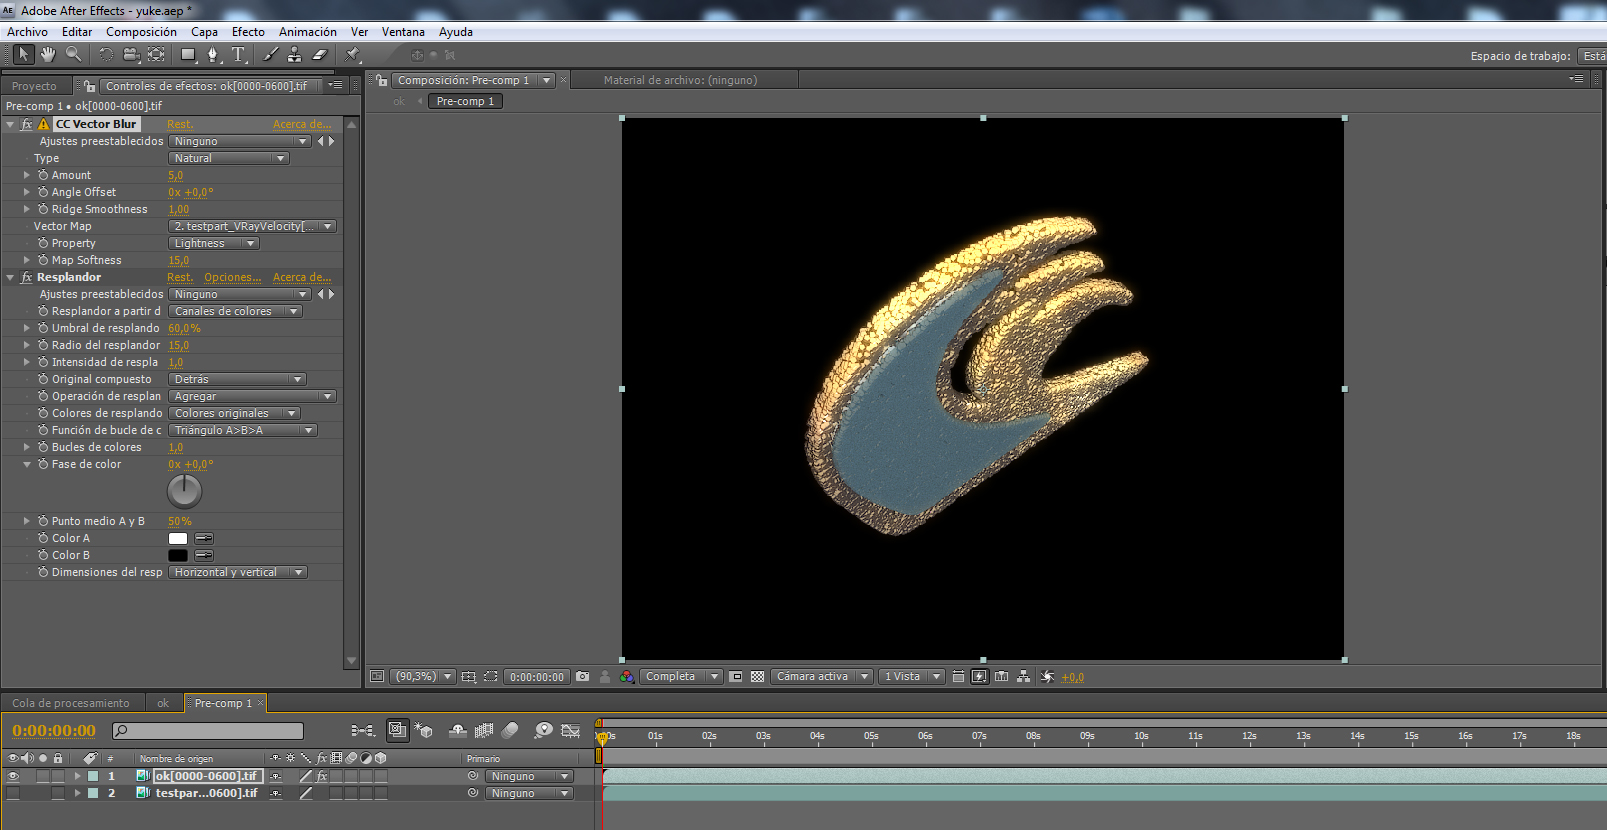
Task: Activate the Eraser tool
Action: (x=320, y=55)
